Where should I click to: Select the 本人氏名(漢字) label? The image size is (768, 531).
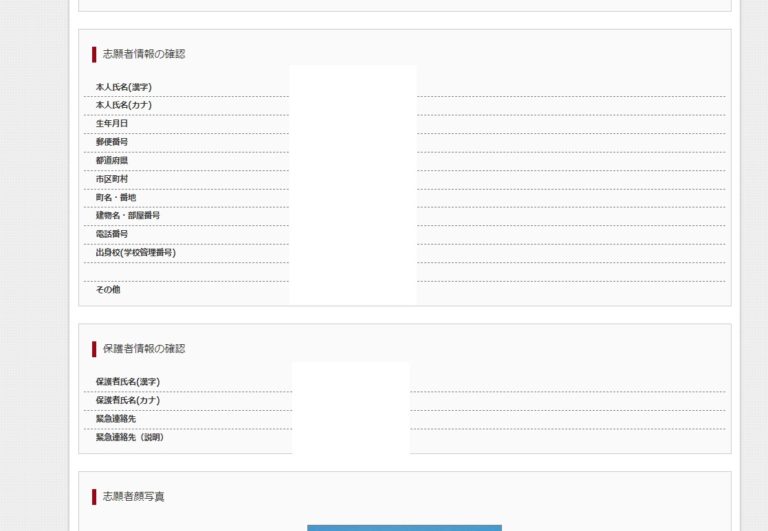[x=124, y=87]
